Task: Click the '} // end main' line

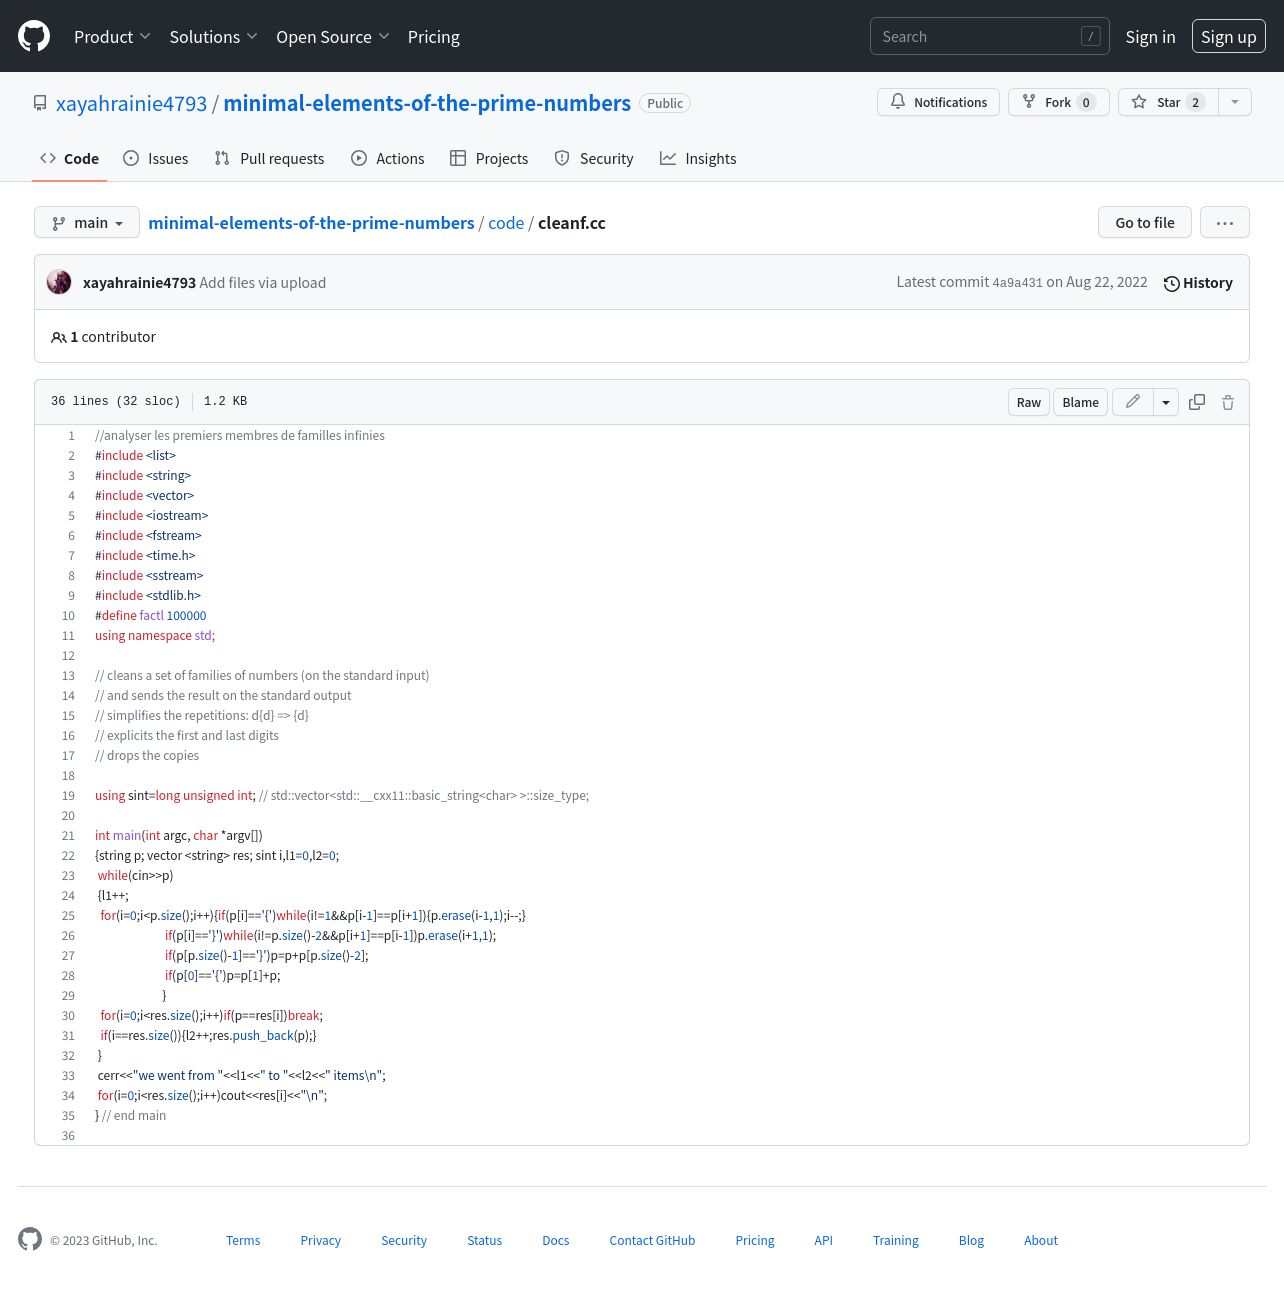Action: point(131,1116)
